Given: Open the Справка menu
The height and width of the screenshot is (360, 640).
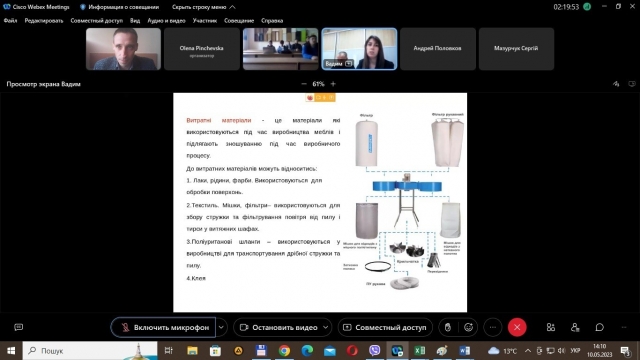Looking at the screenshot, I should [272, 20].
